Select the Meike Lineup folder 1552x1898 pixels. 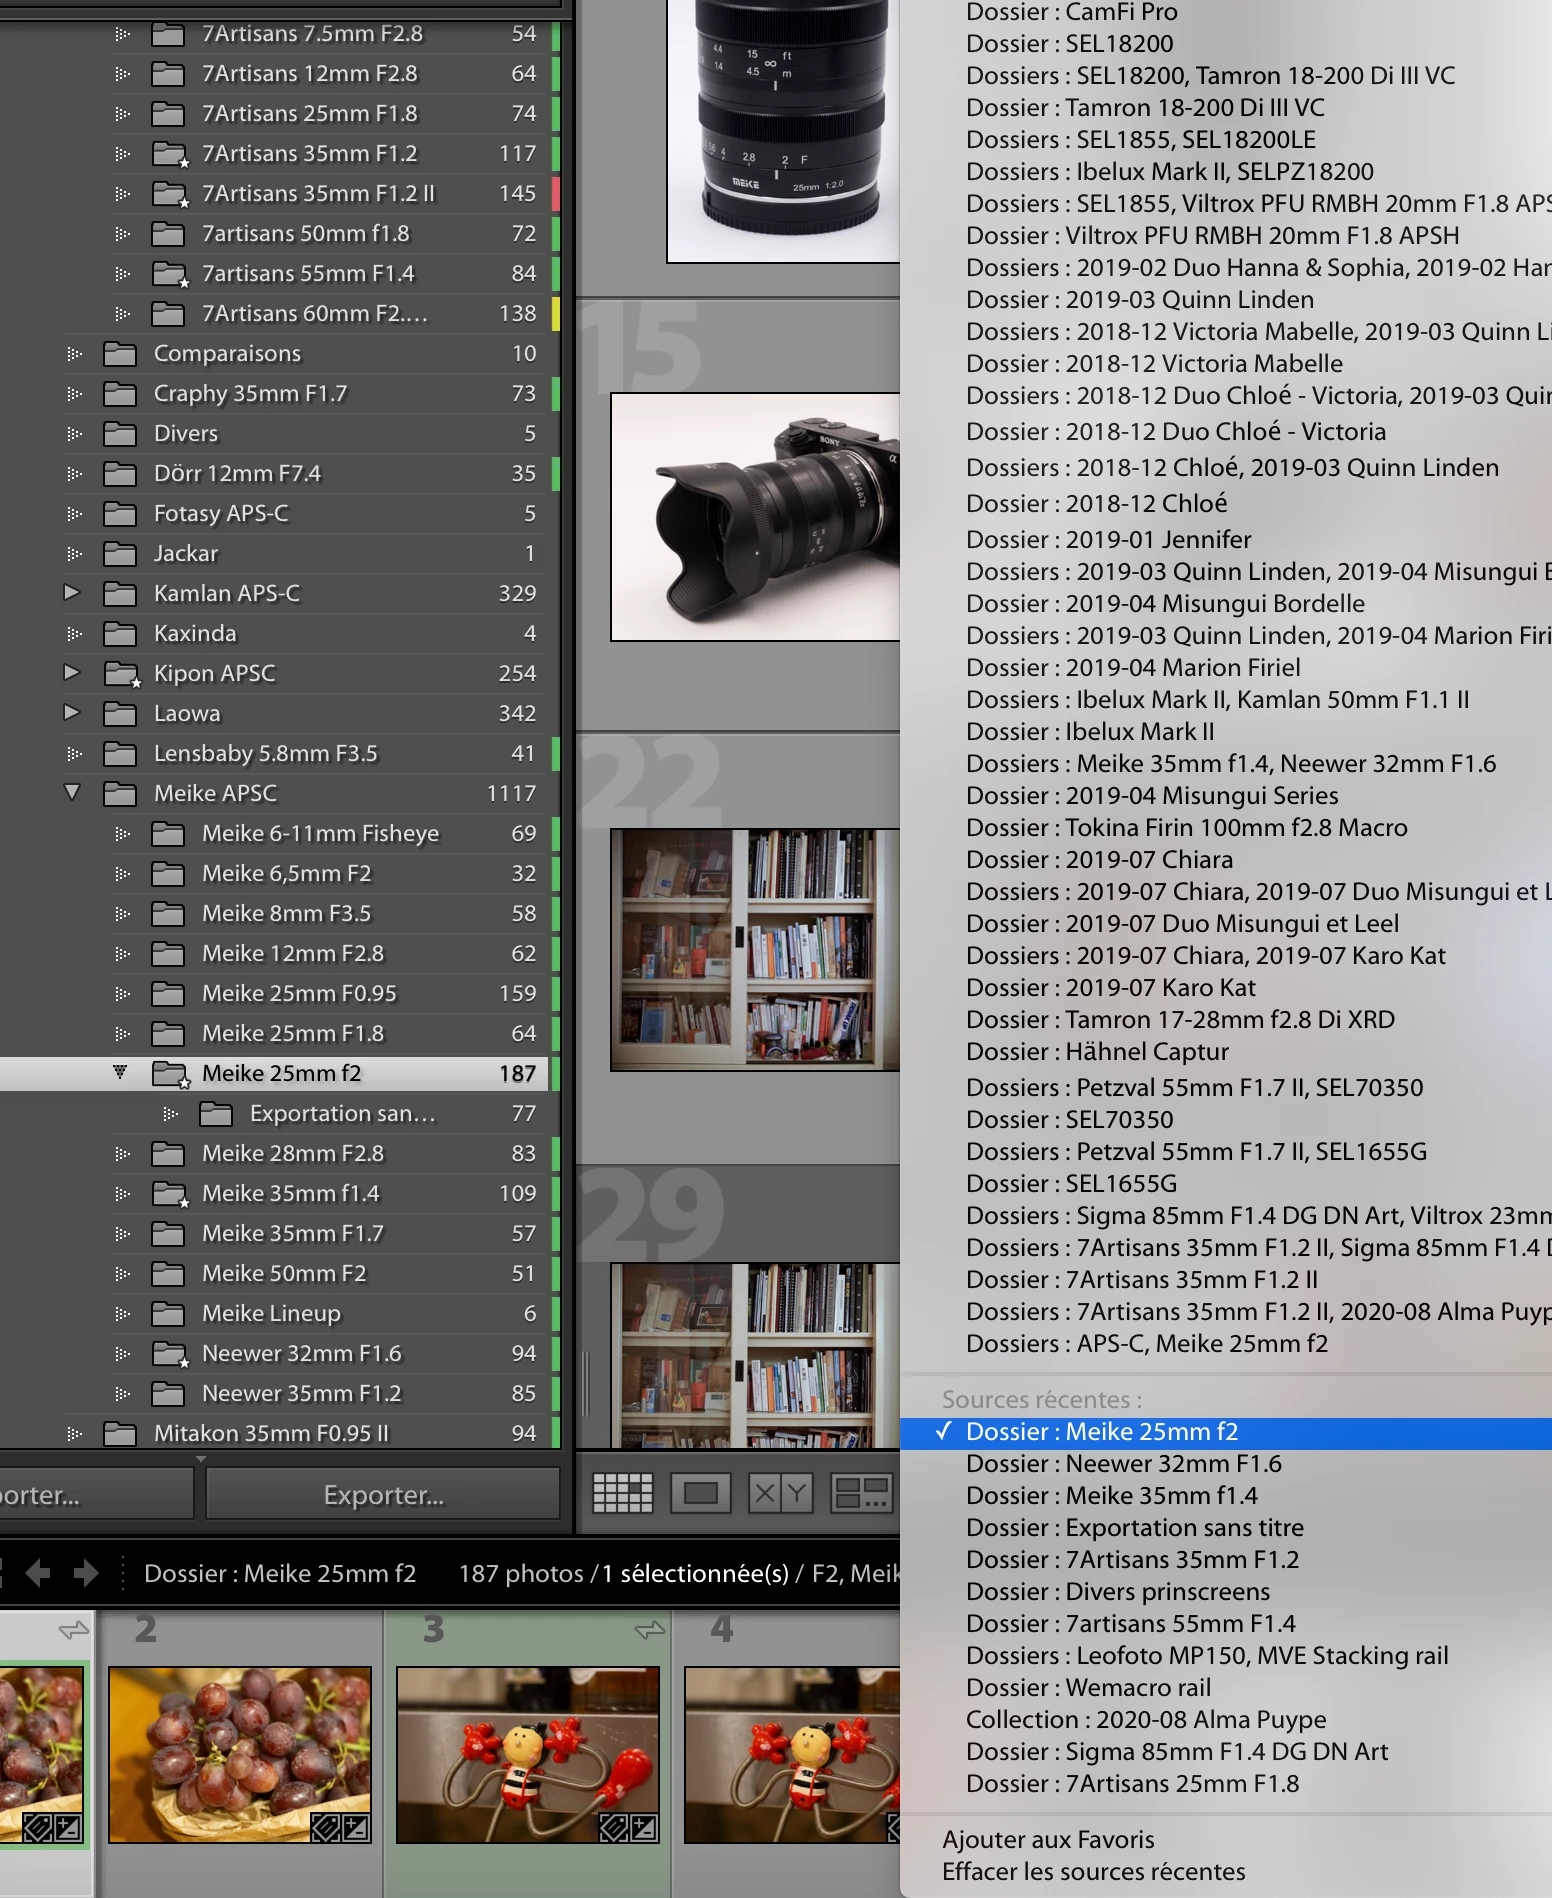pyautogui.click(x=275, y=1314)
